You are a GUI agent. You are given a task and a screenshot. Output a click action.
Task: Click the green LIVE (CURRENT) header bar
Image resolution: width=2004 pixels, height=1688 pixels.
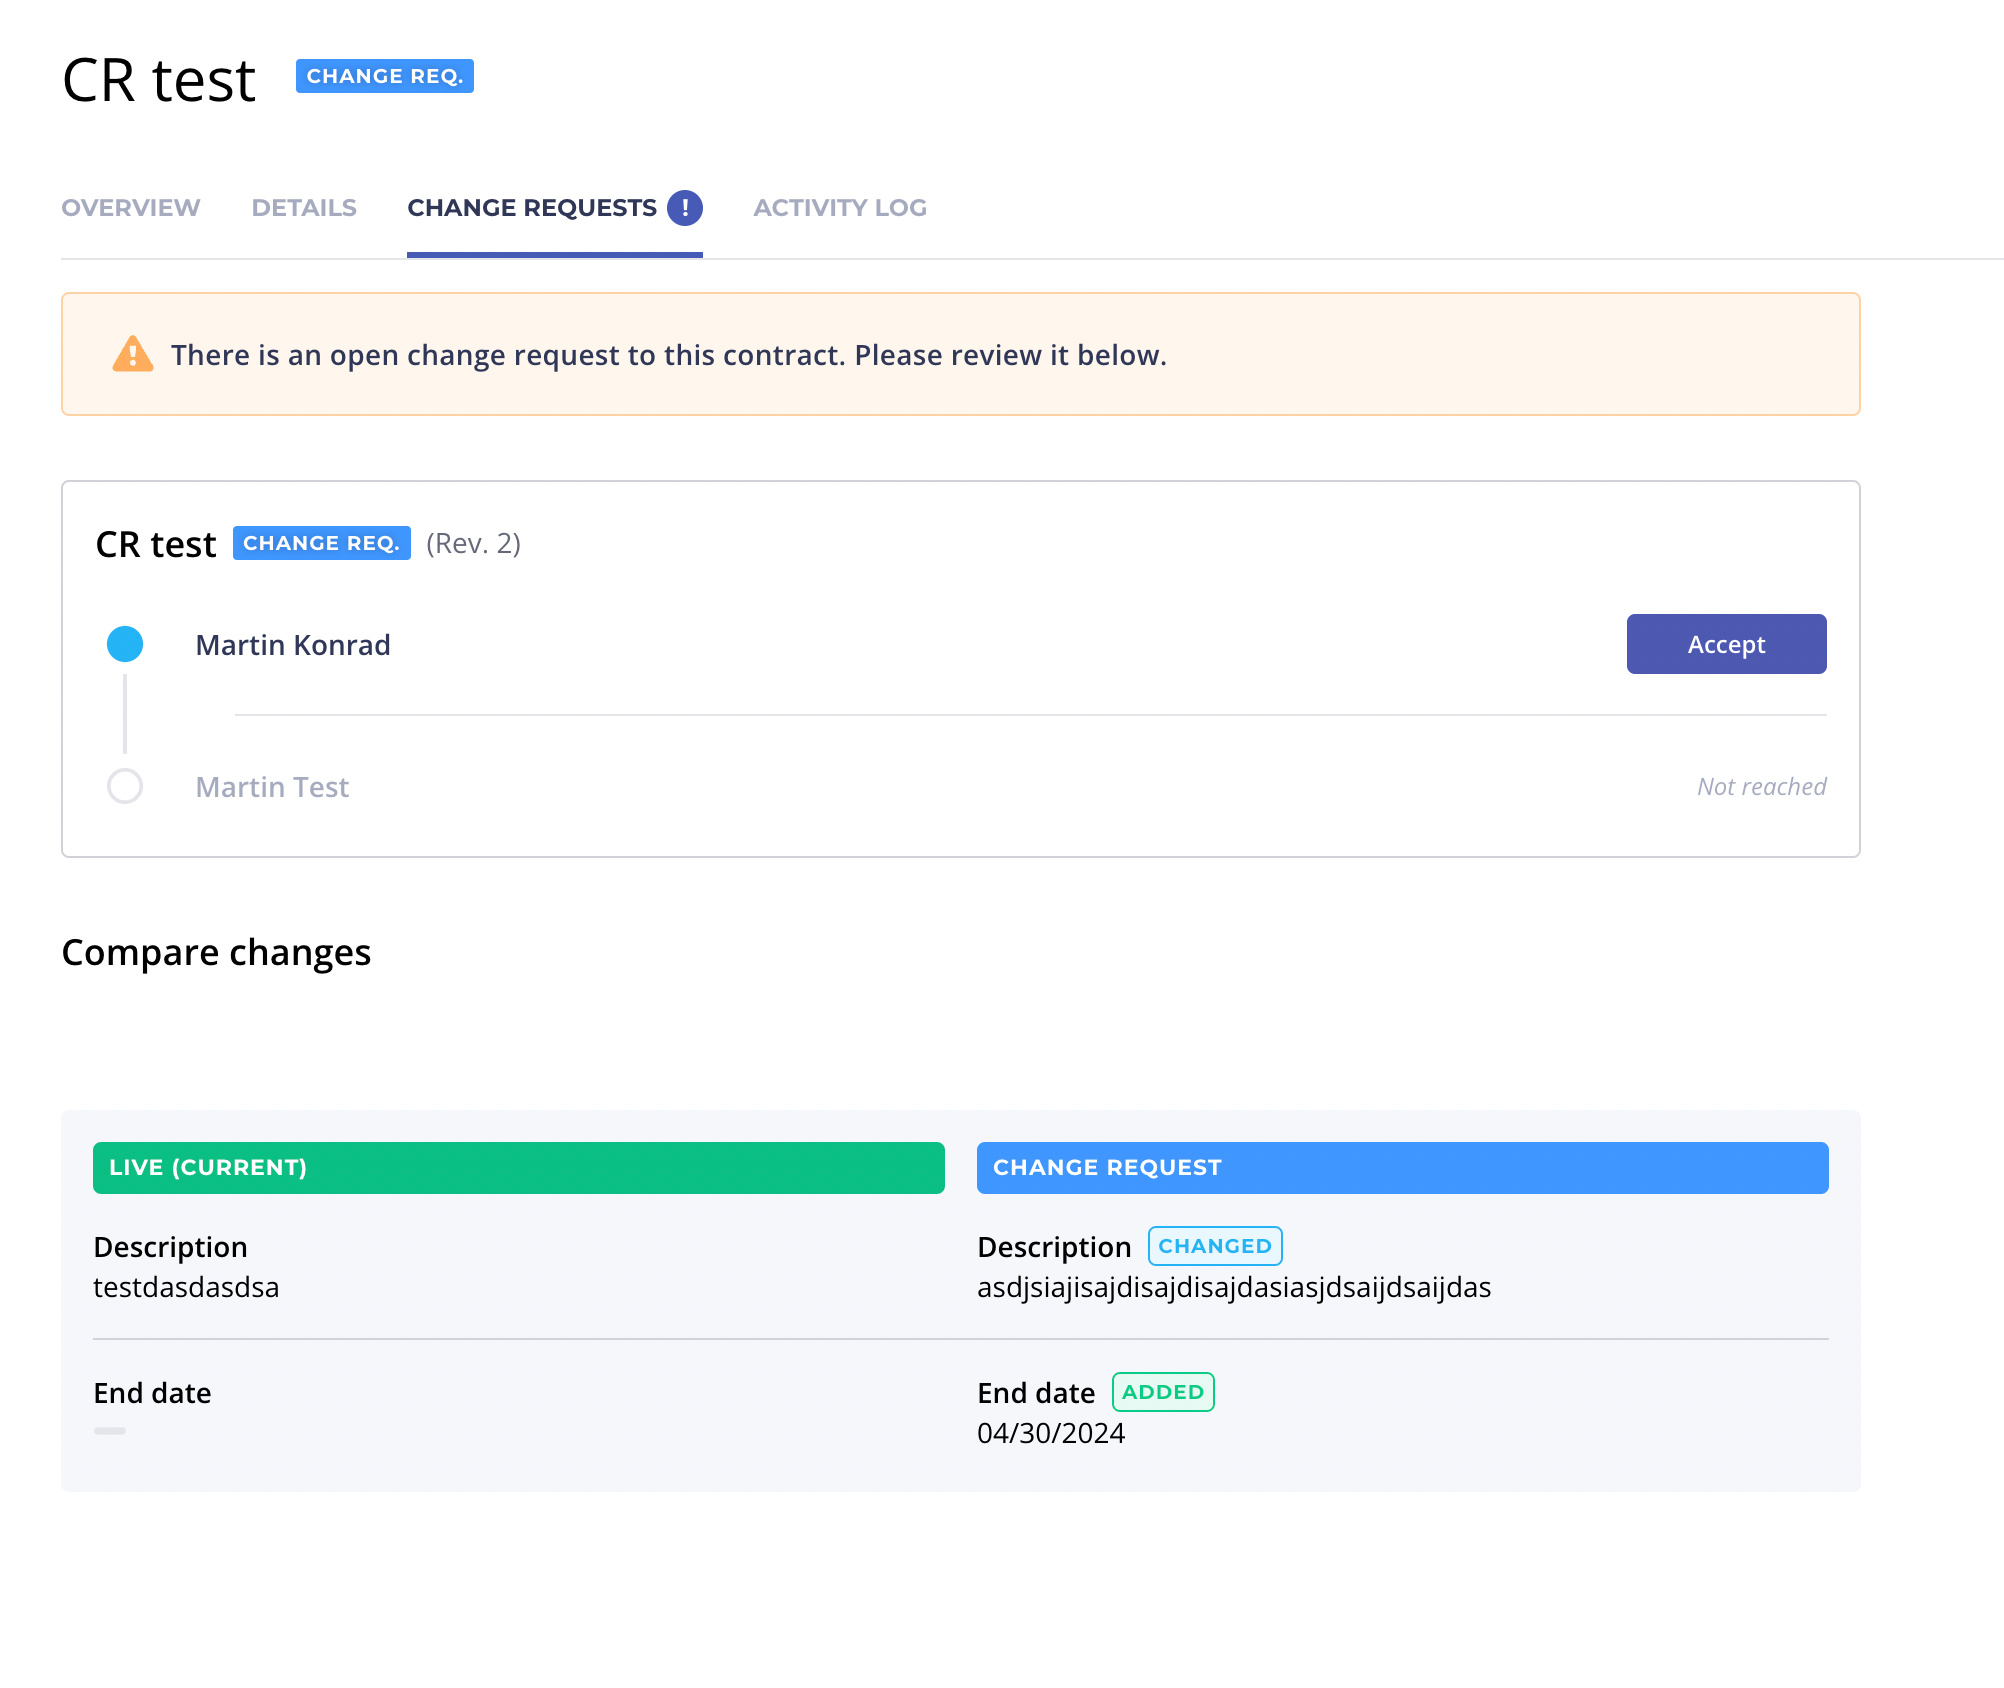pyautogui.click(x=518, y=1168)
